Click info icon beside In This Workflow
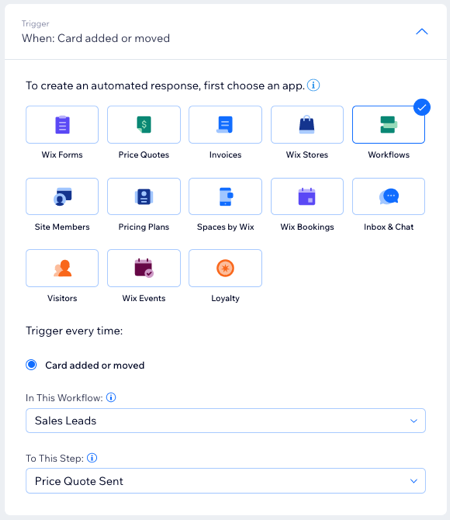The image size is (450, 520). click(111, 397)
